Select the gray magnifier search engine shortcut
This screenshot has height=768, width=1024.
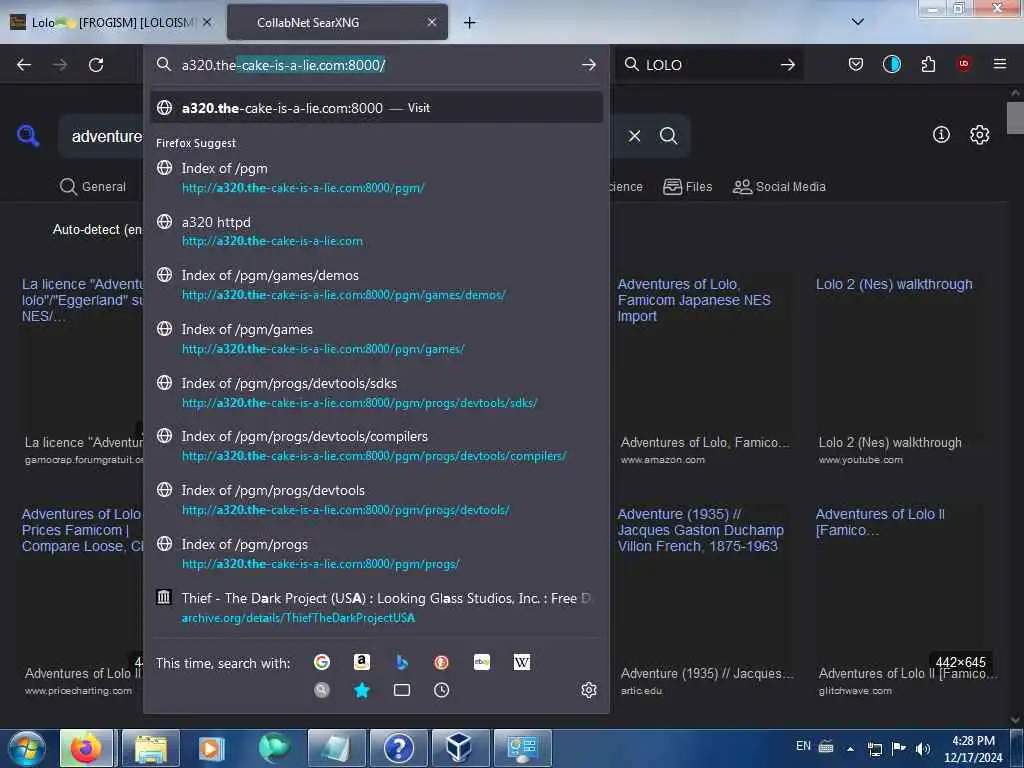coord(322,690)
